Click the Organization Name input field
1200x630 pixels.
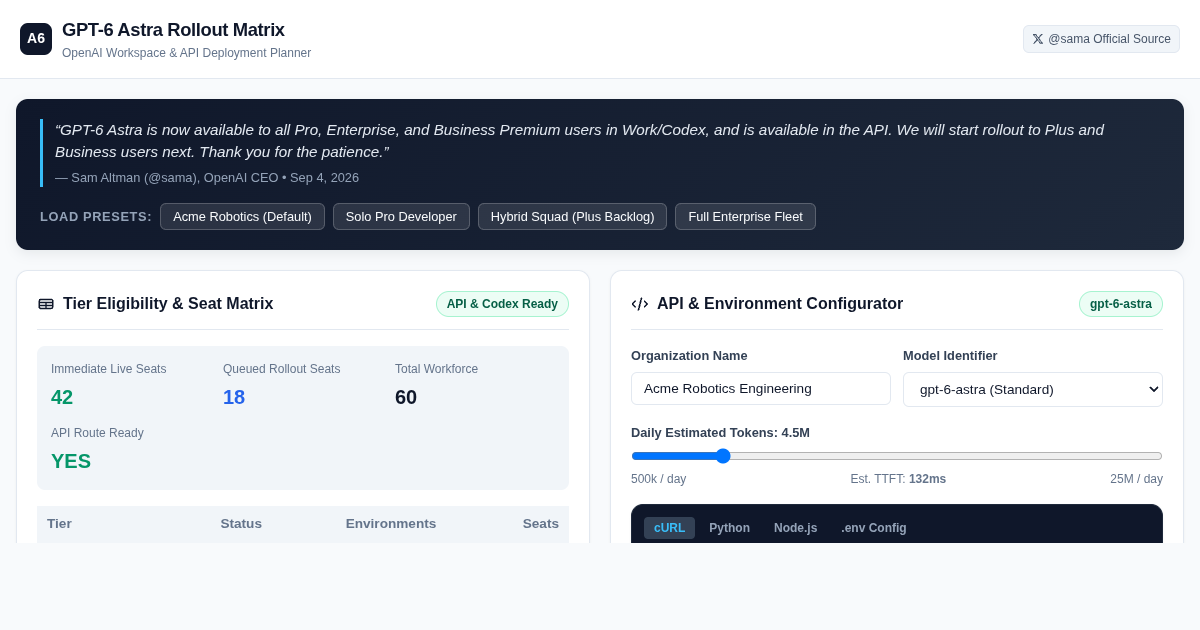[x=761, y=388]
